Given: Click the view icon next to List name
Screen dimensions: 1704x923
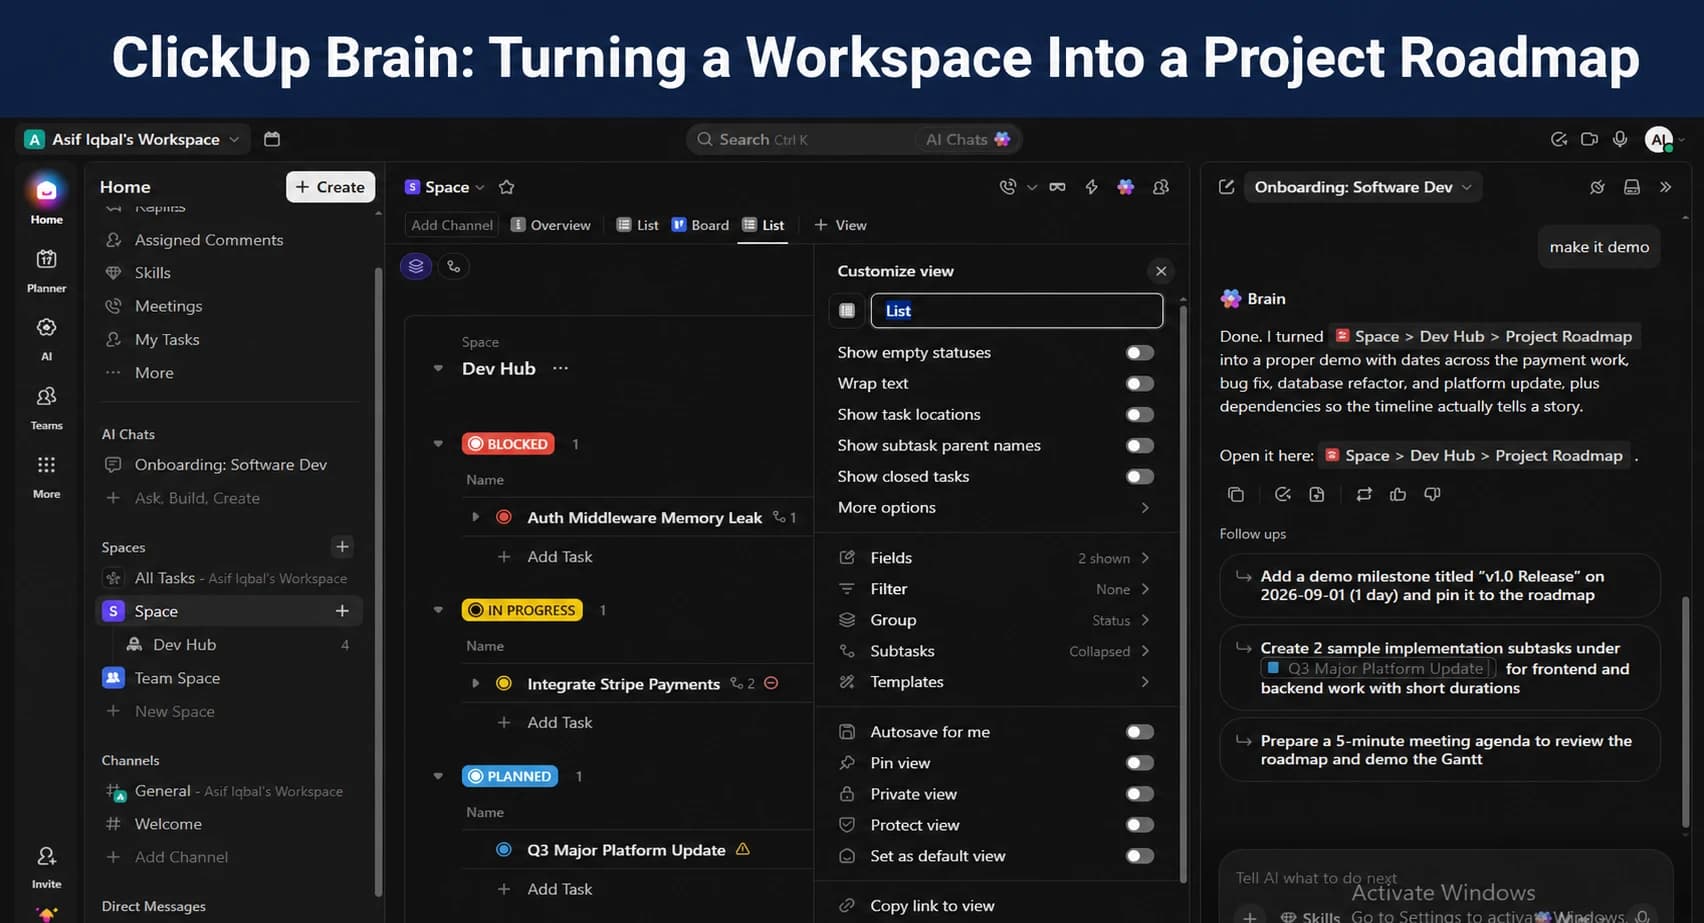Looking at the screenshot, I should 847,311.
